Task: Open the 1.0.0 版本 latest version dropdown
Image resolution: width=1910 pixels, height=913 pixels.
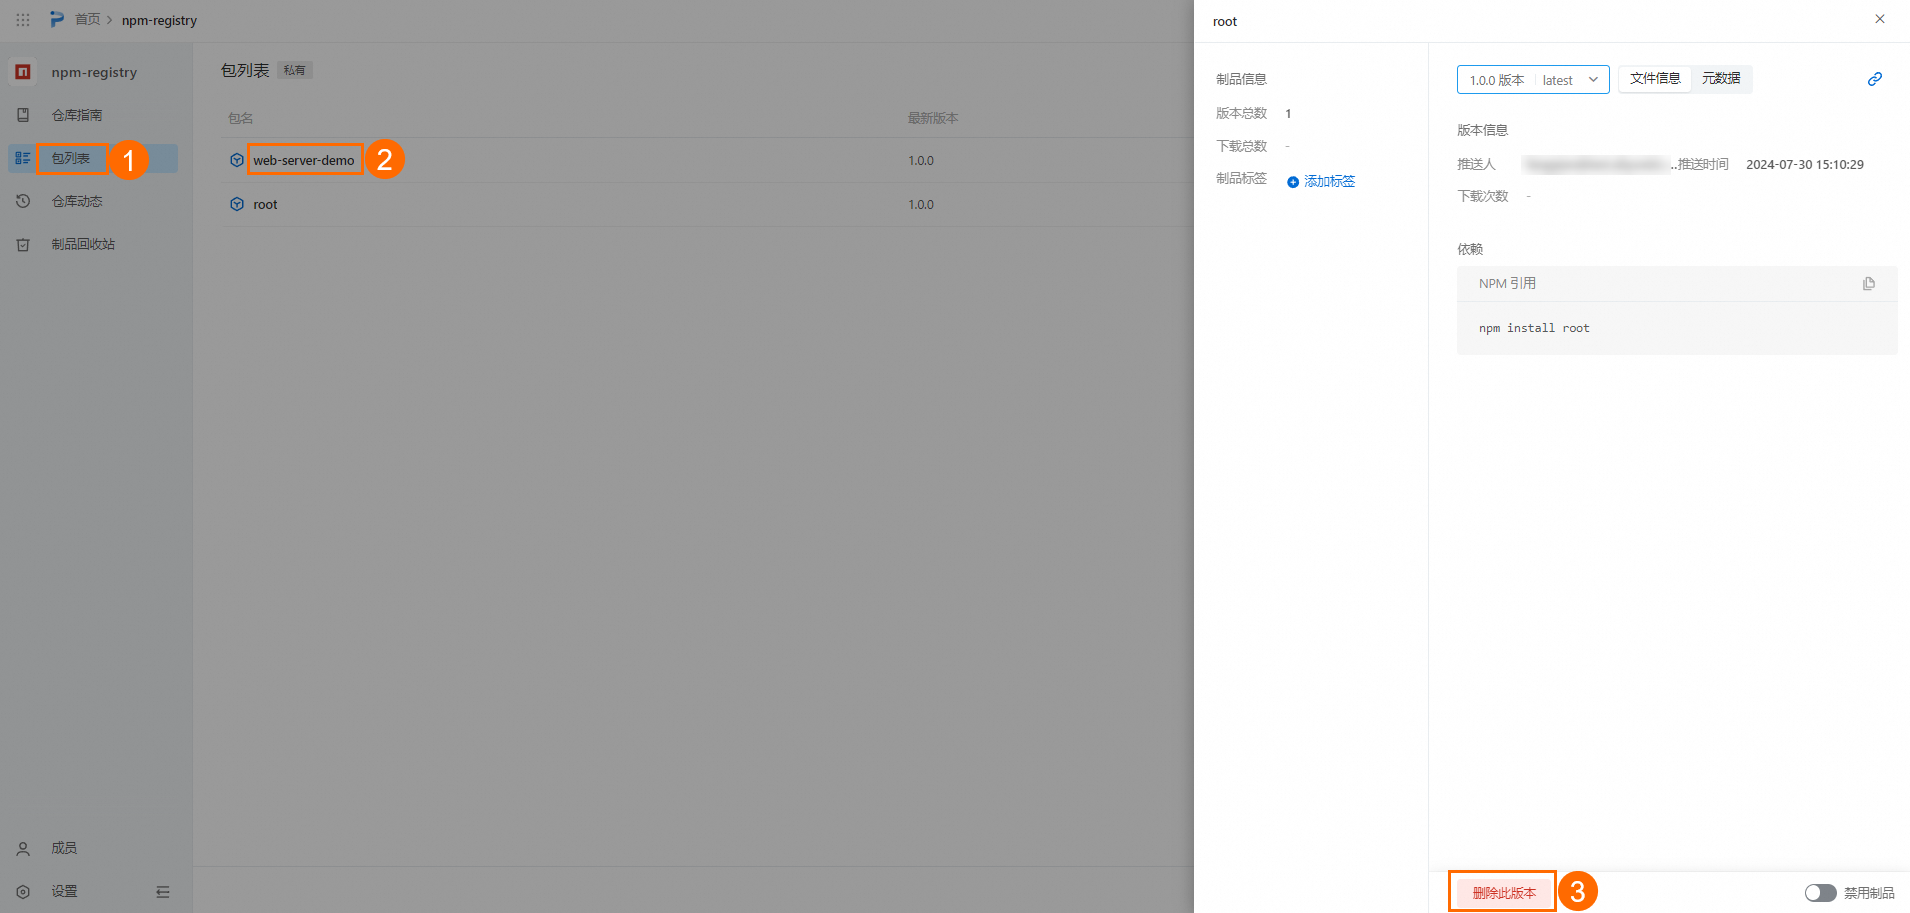Action: tap(1533, 80)
